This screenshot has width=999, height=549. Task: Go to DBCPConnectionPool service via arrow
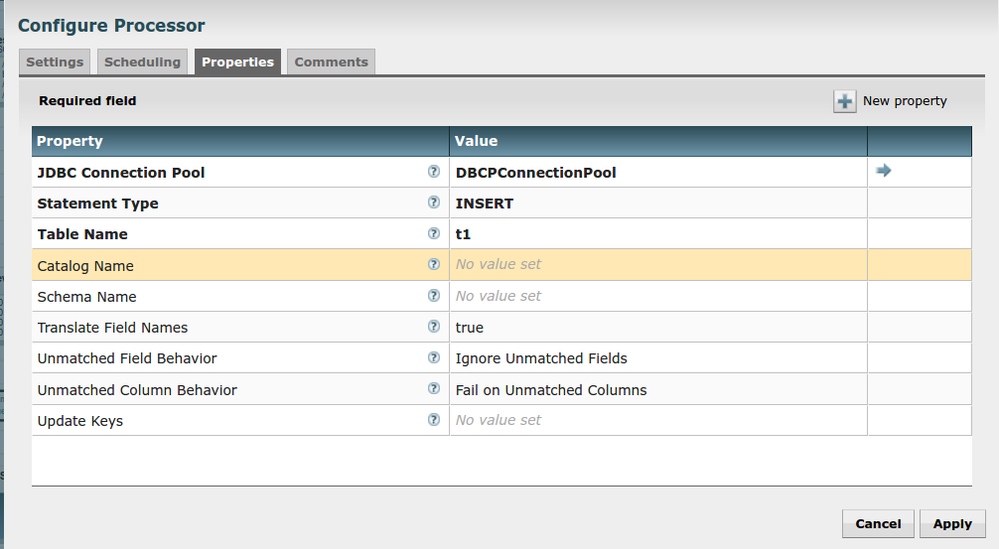coord(883,171)
